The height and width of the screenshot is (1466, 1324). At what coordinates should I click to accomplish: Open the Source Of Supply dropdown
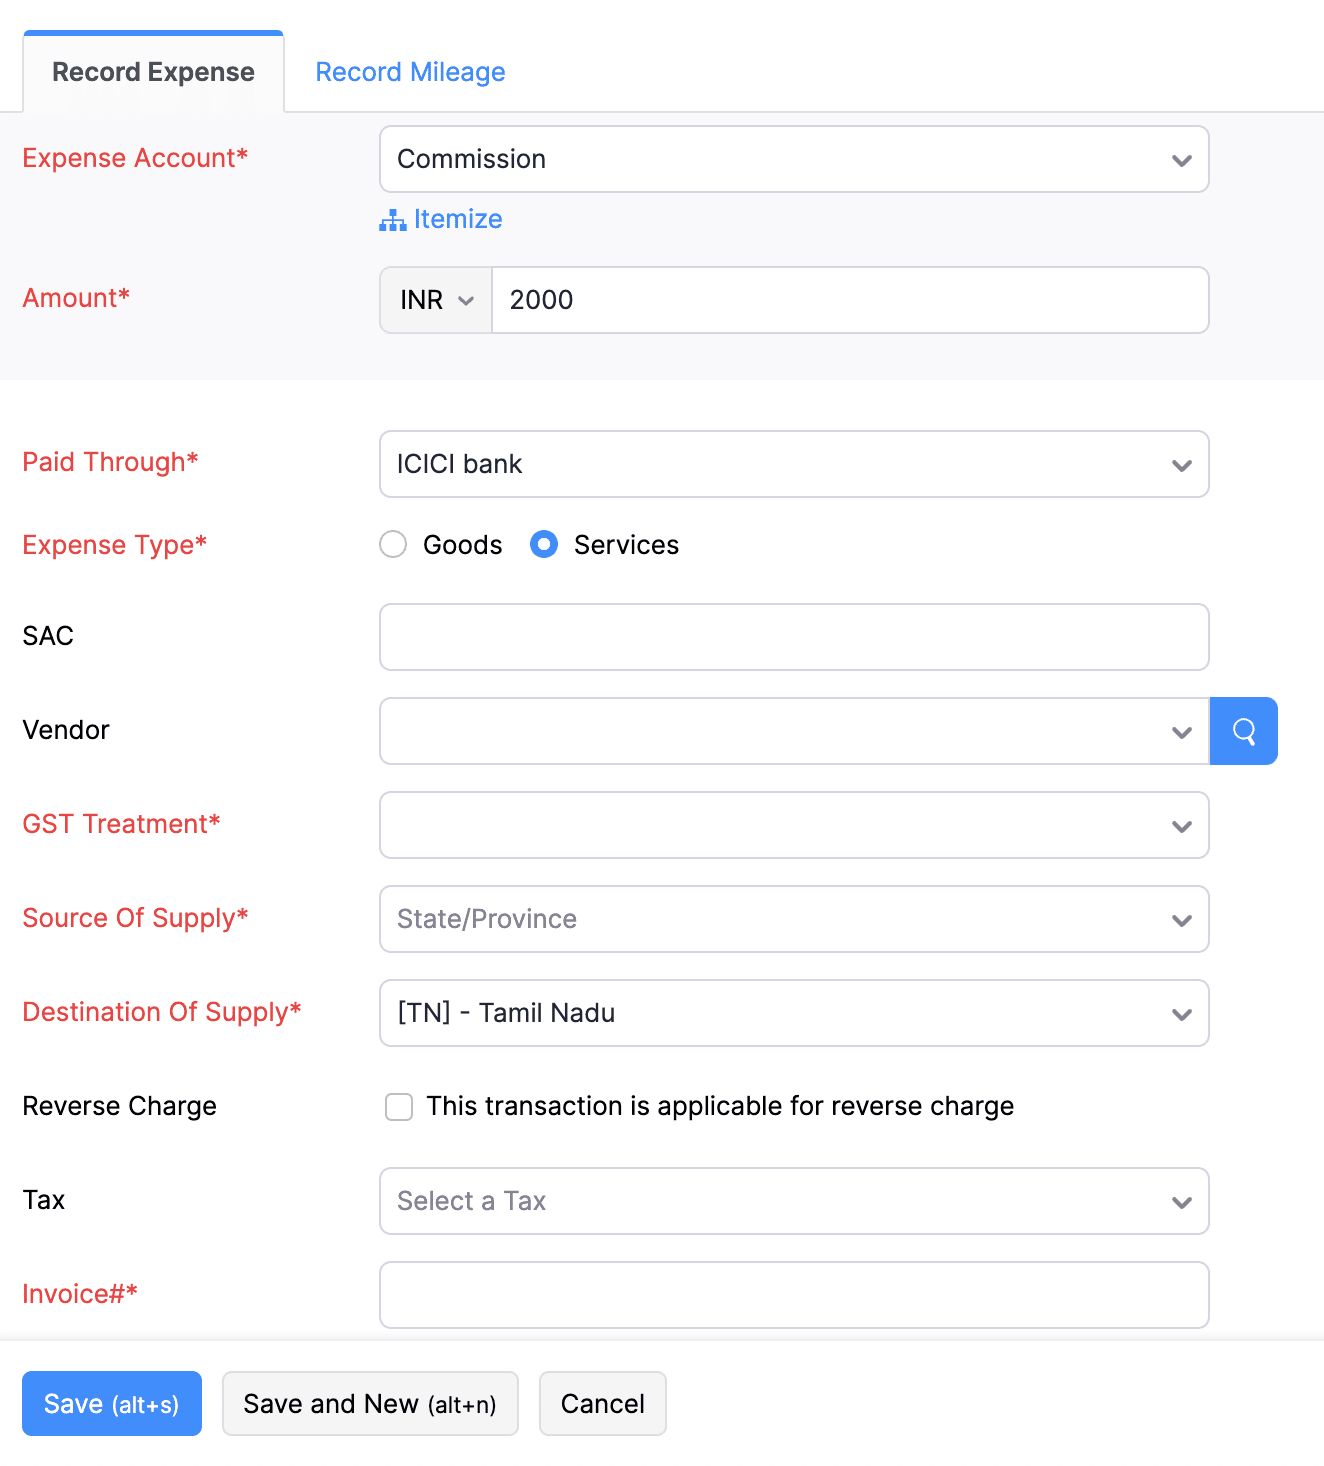click(794, 919)
